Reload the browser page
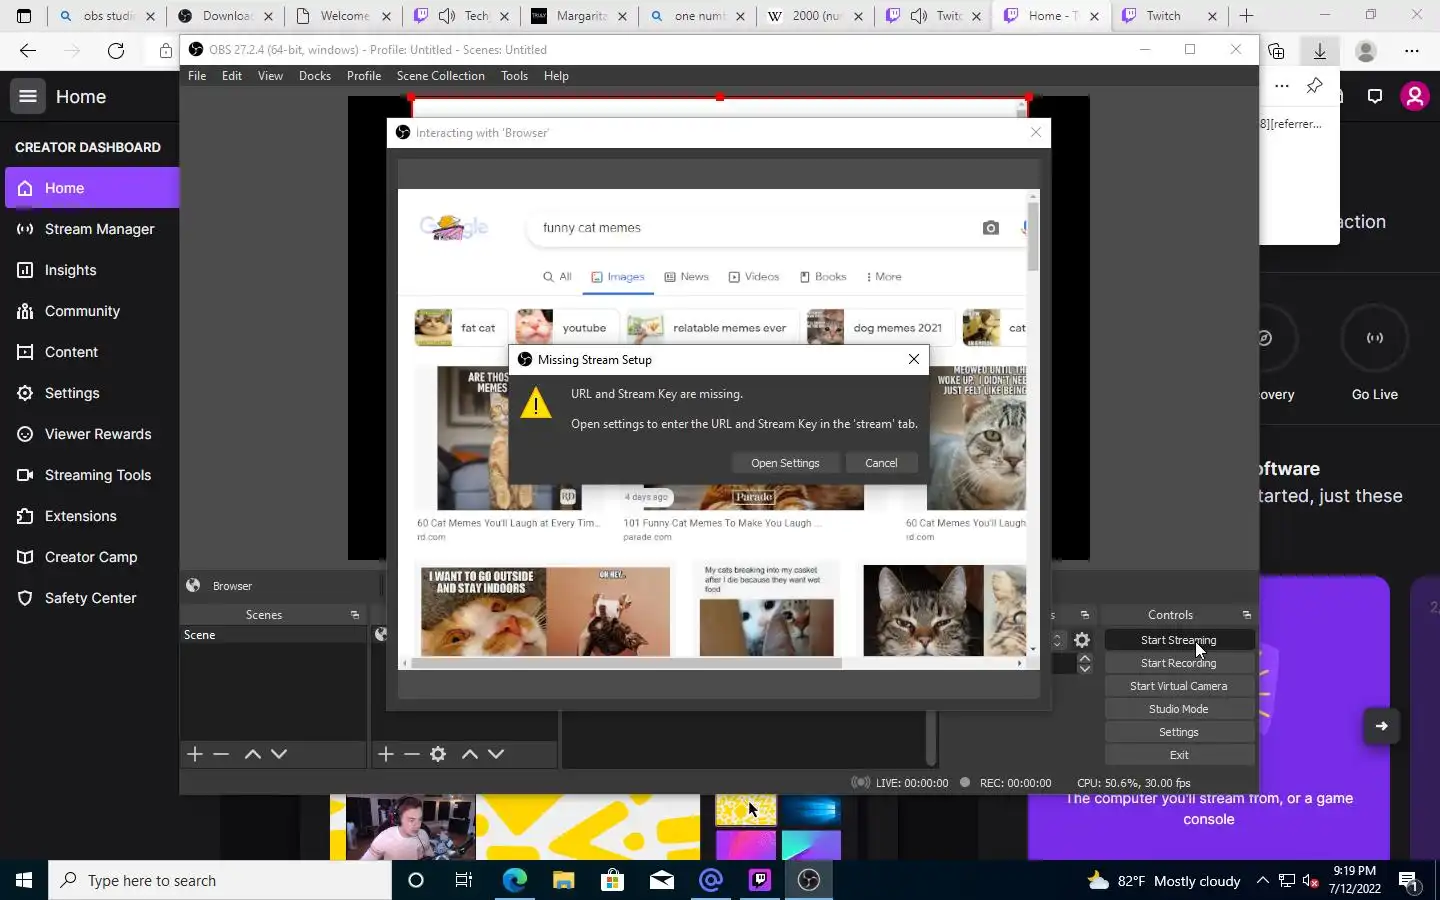This screenshot has height=900, width=1440. 116,51
